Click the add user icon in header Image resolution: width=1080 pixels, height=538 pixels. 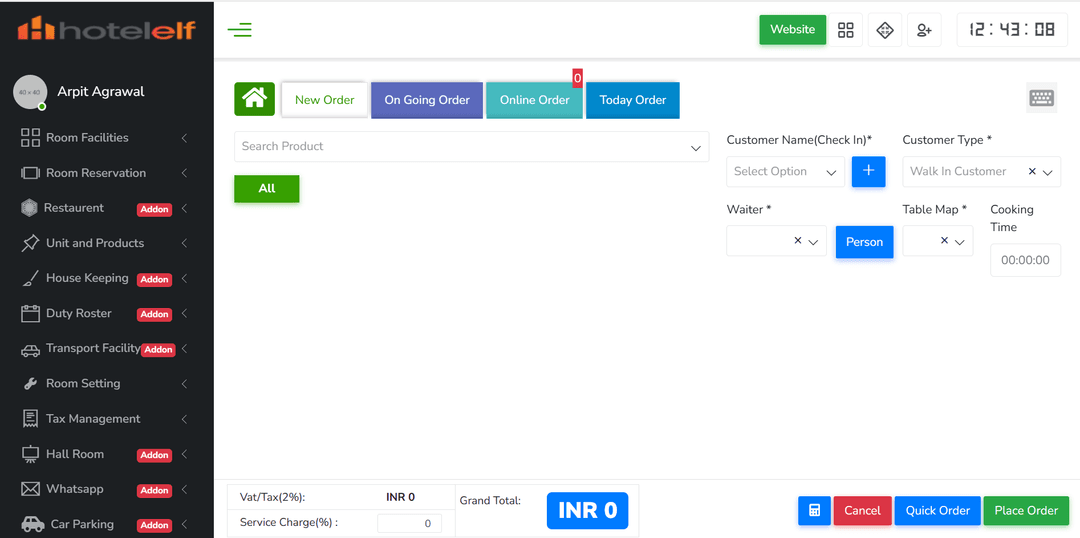[x=924, y=30]
